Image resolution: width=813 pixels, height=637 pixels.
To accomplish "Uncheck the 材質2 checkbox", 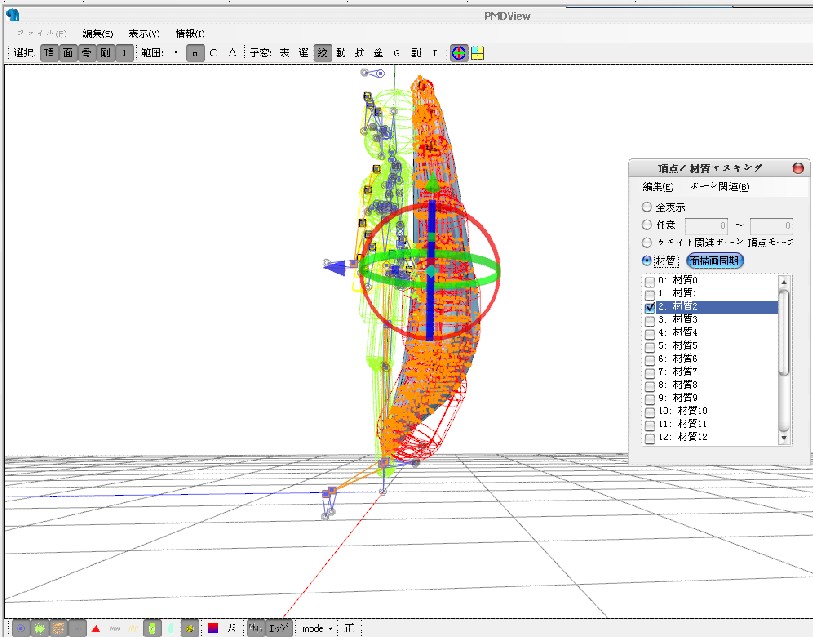I will (650, 307).
